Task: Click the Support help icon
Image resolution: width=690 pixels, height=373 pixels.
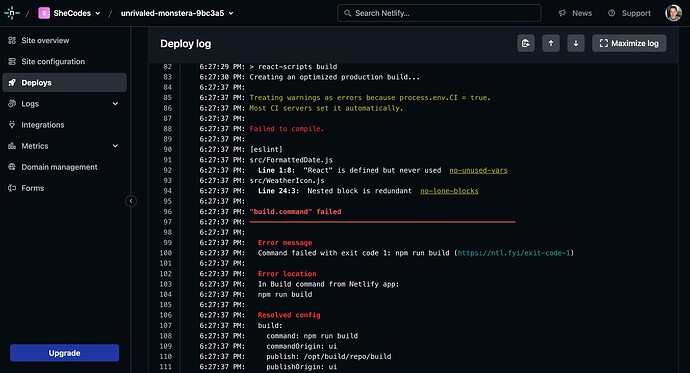Action: 612,13
